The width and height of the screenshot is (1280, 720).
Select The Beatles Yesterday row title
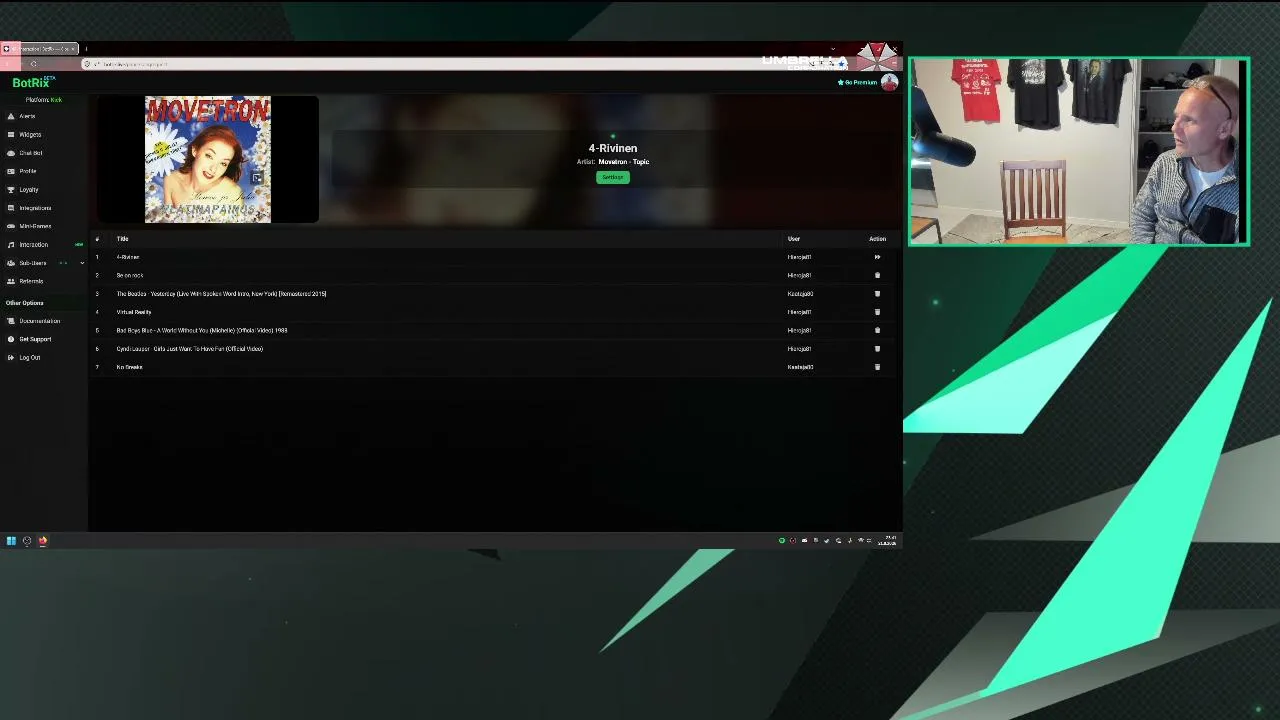tap(221, 294)
